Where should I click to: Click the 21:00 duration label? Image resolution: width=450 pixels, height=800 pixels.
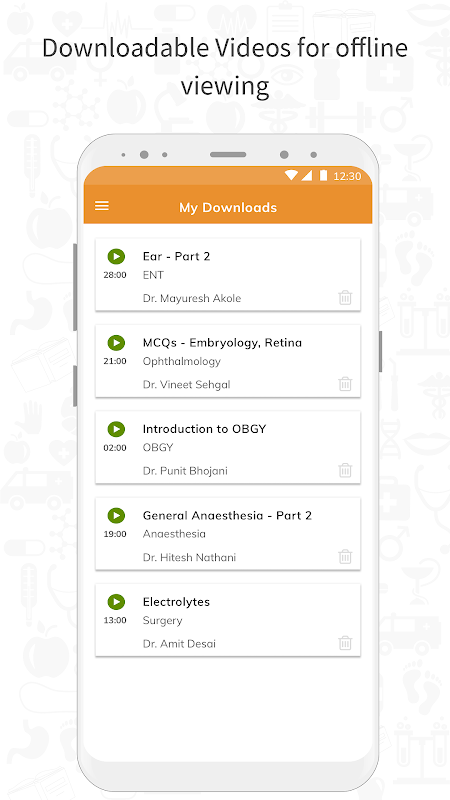[115, 361]
